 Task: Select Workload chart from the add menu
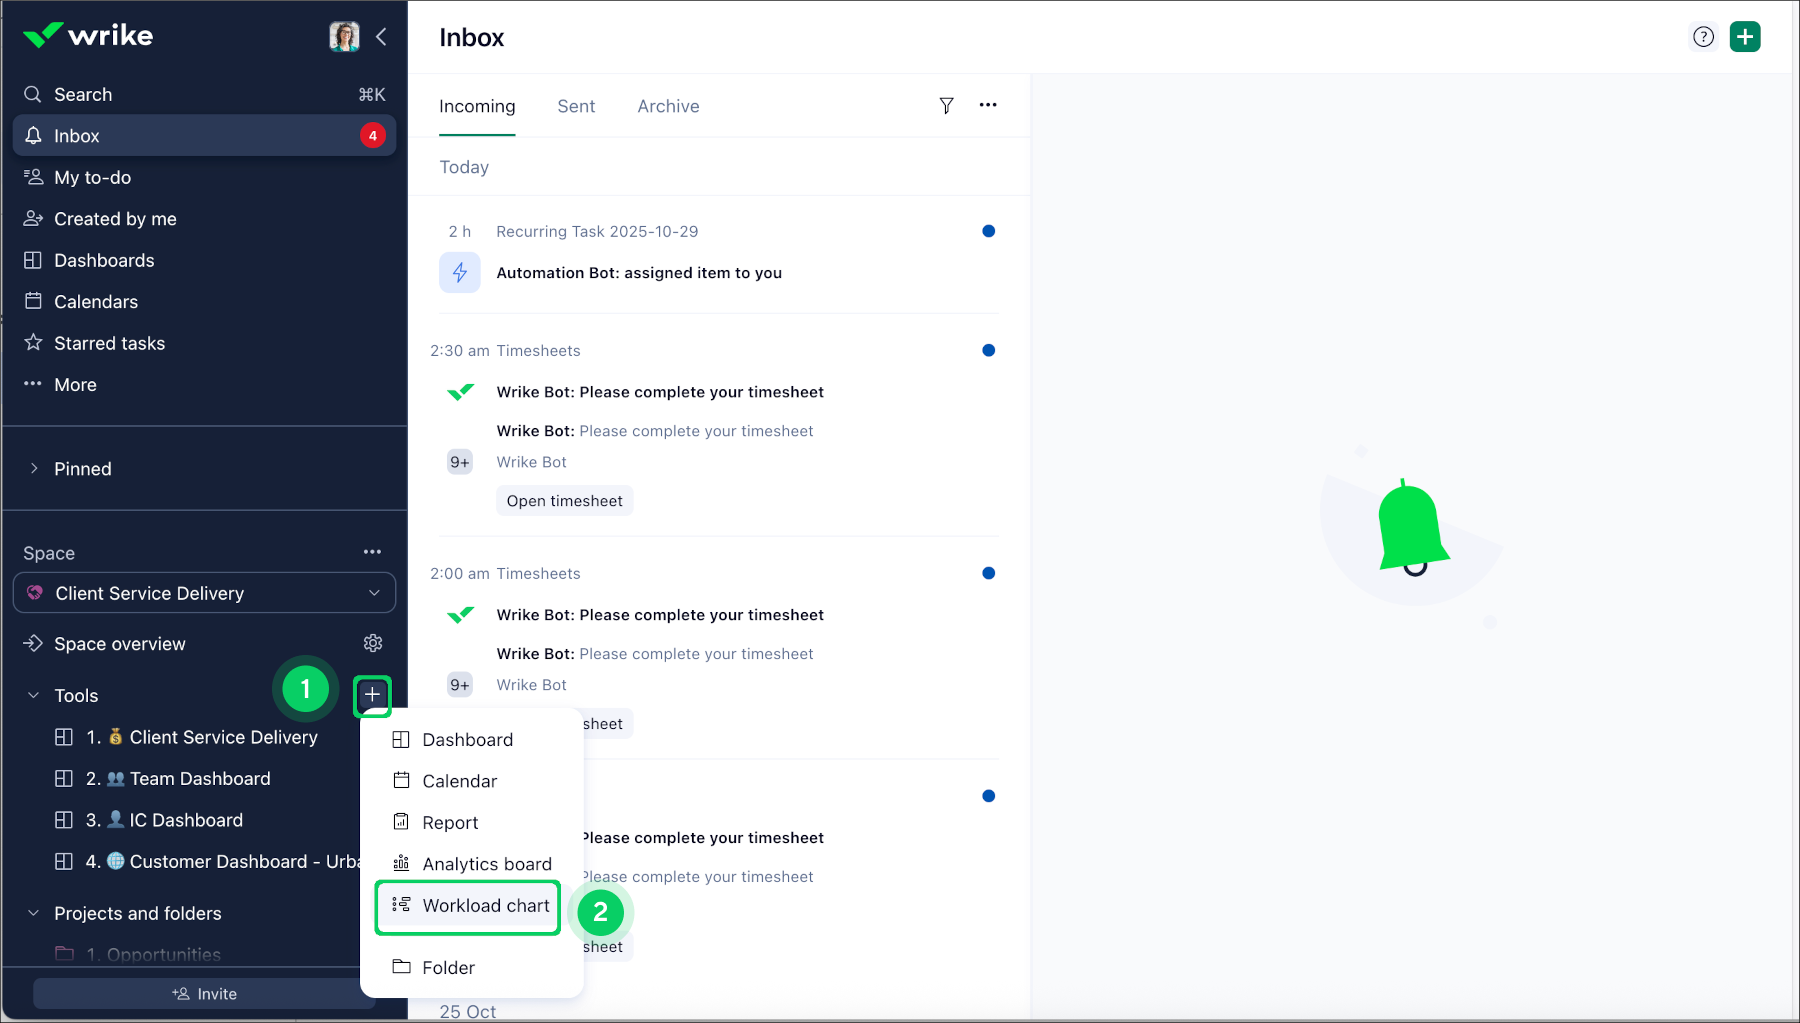point(468,906)
